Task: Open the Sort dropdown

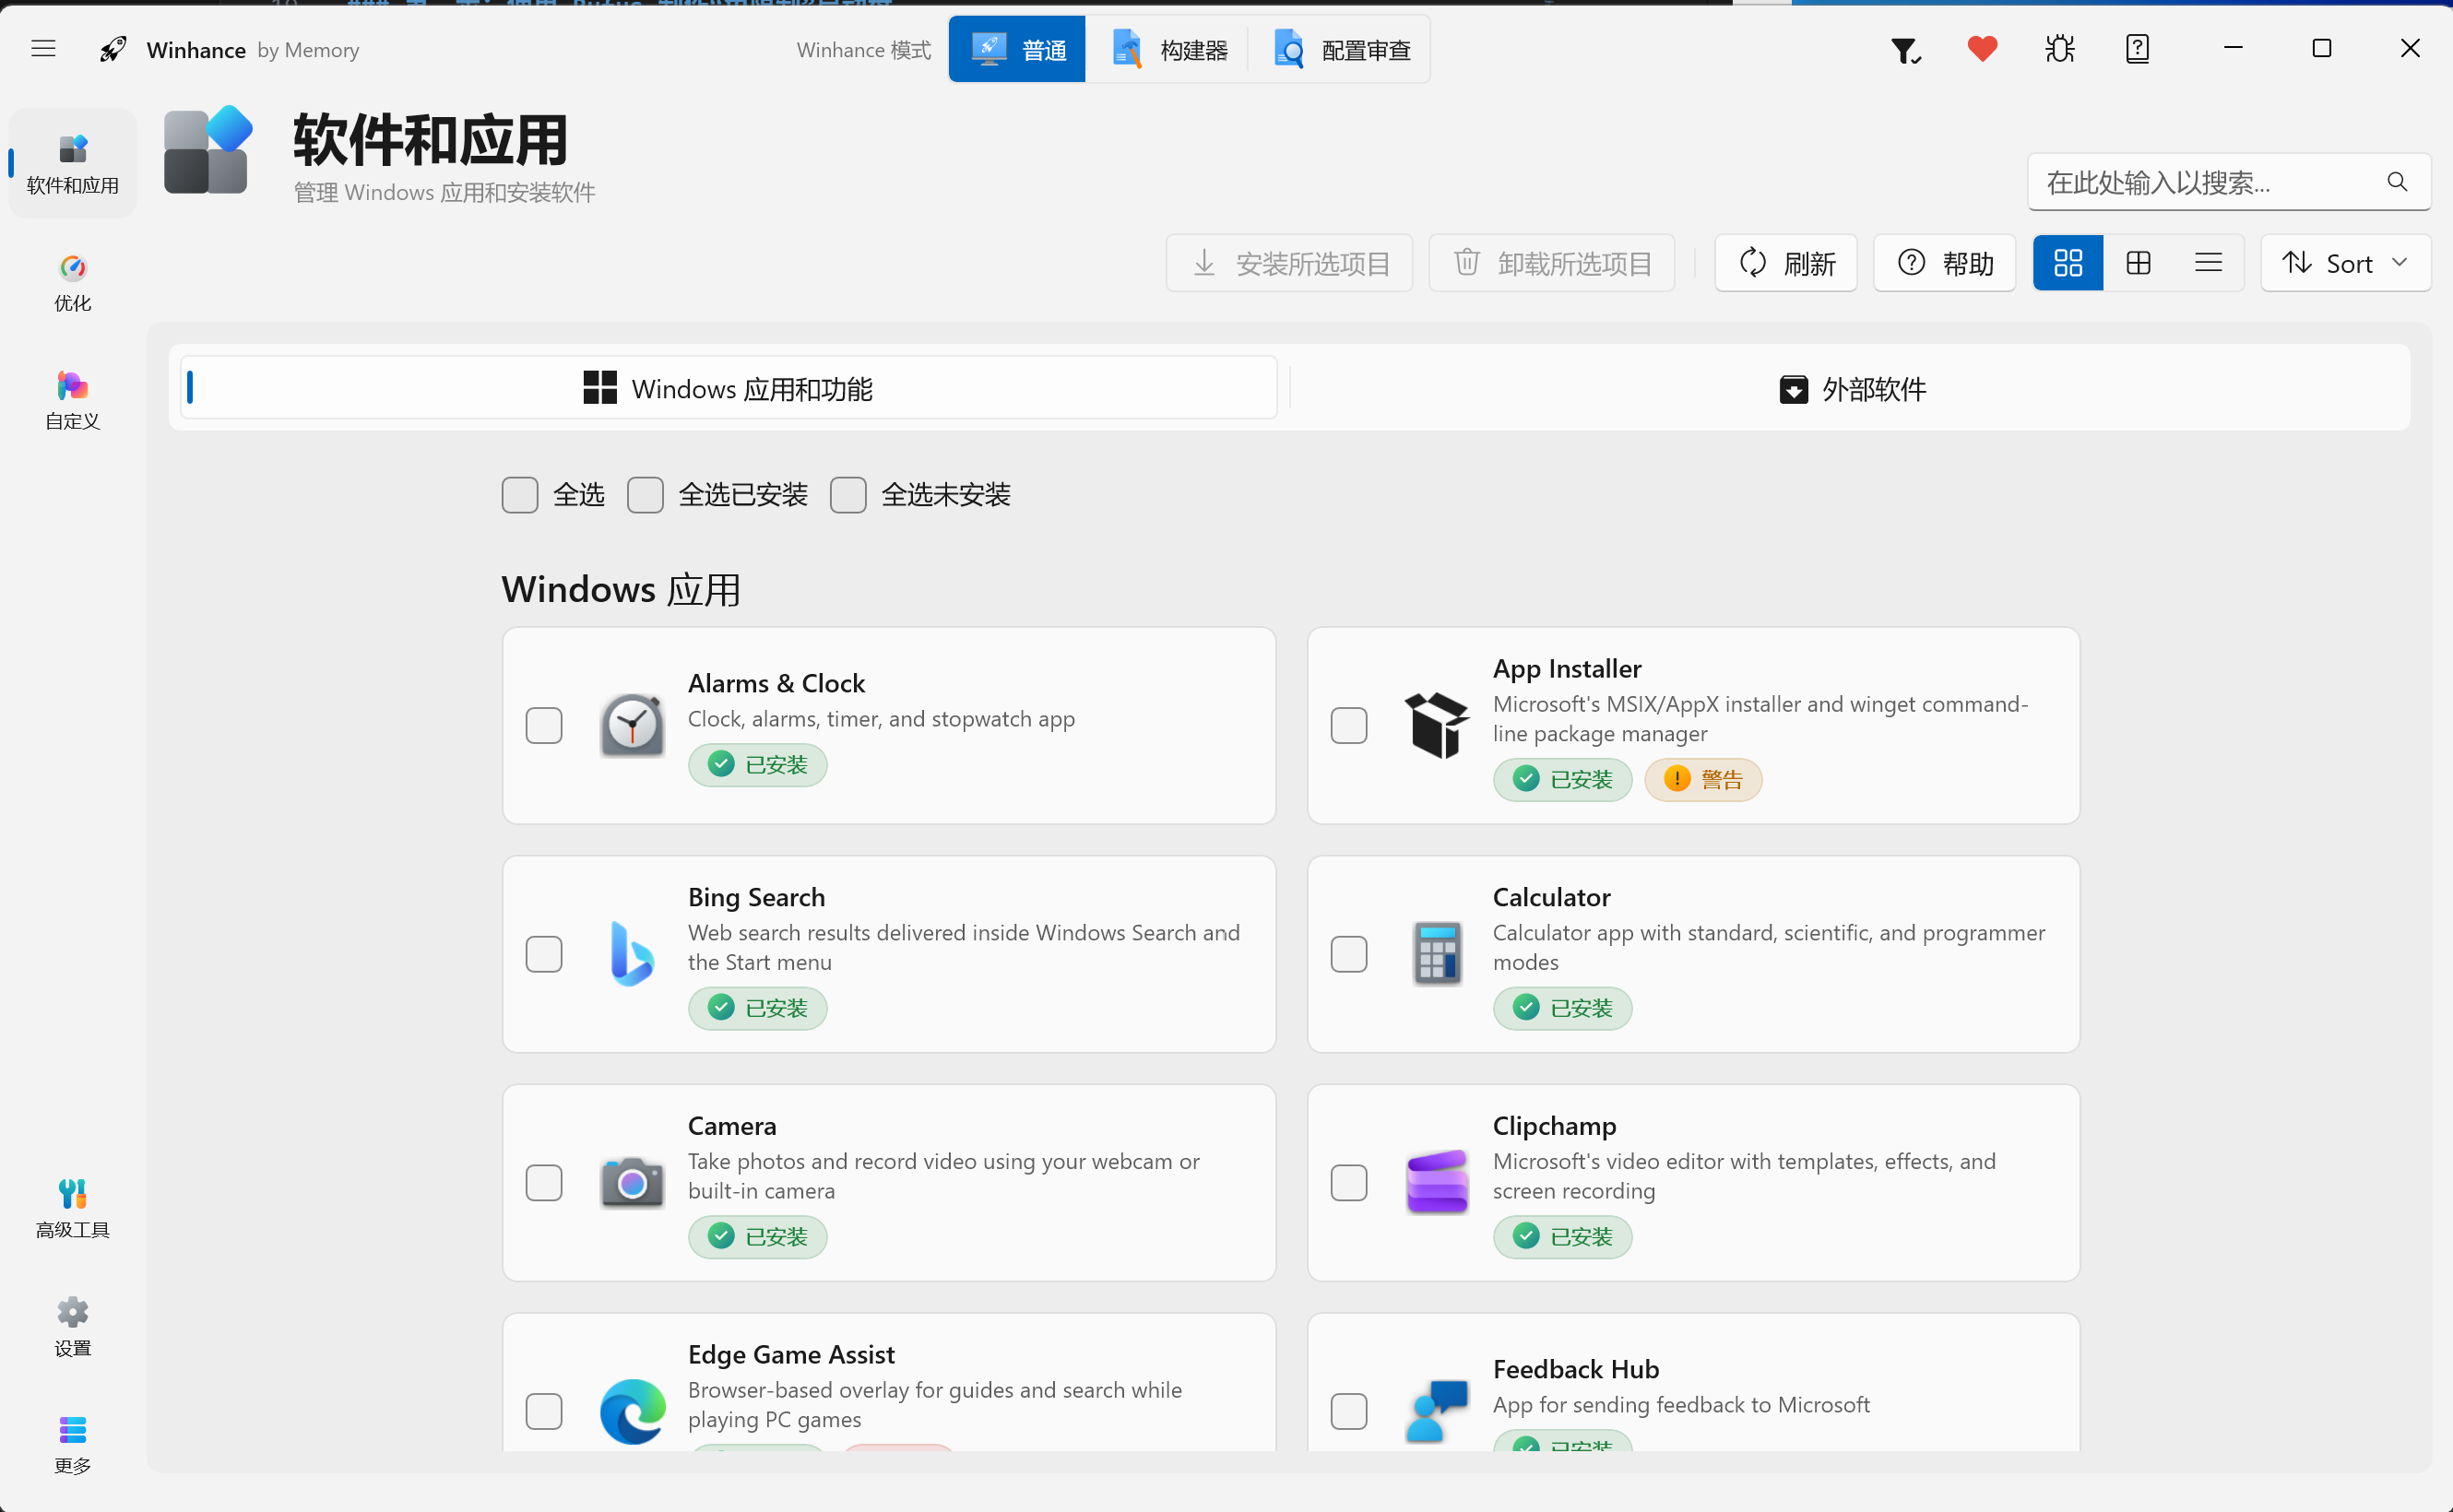Action: [2345, 263]
